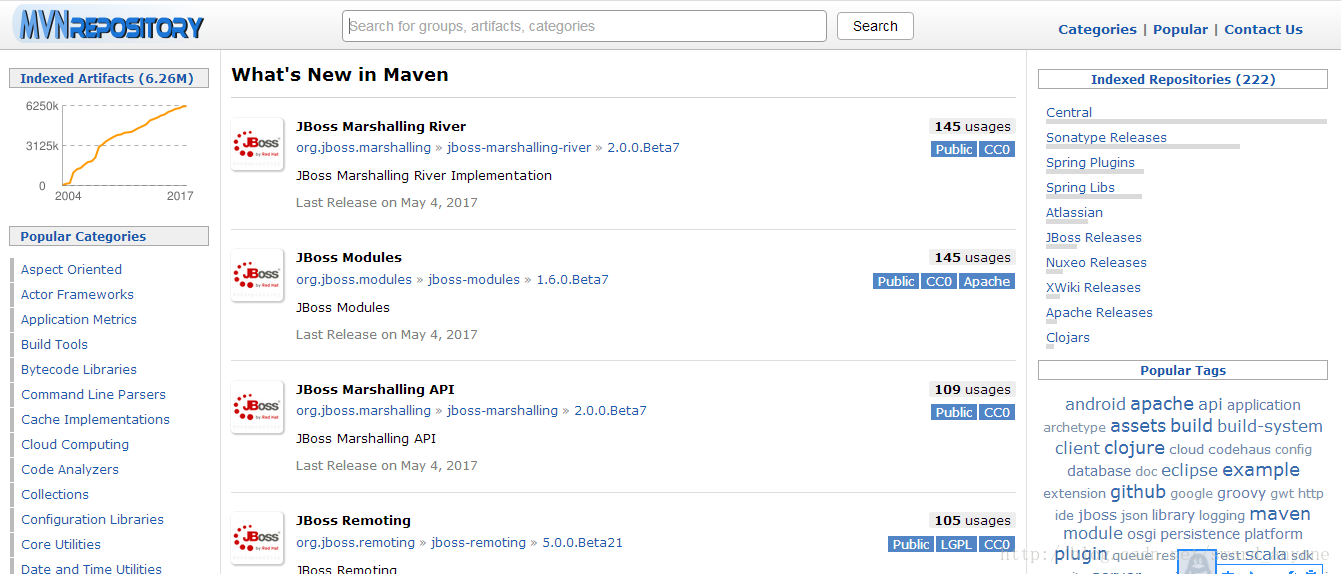Open the Categories top navigation link

coord(1097,29)
